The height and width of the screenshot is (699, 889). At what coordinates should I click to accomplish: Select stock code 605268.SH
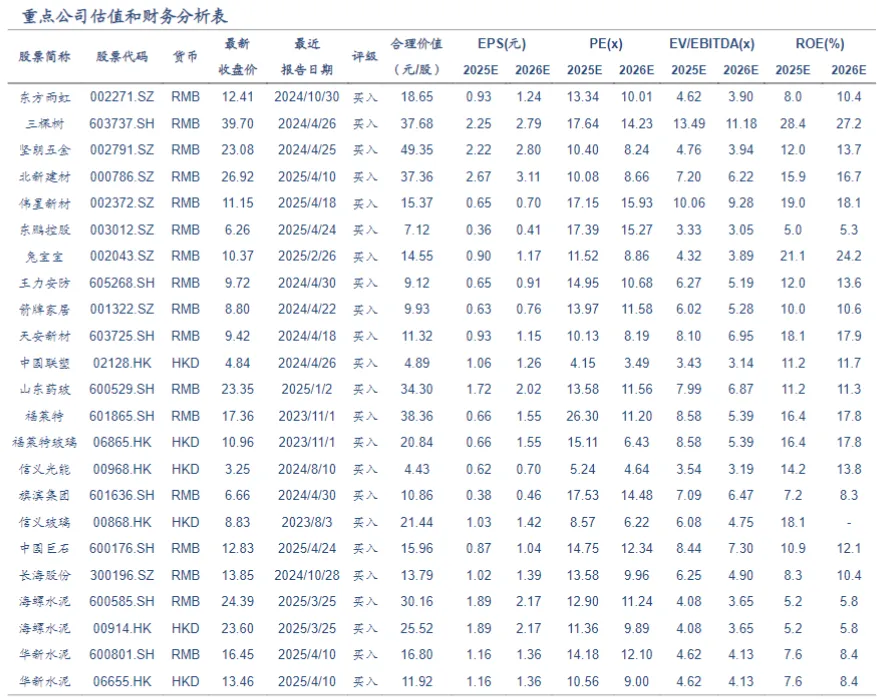coord(122,283)
